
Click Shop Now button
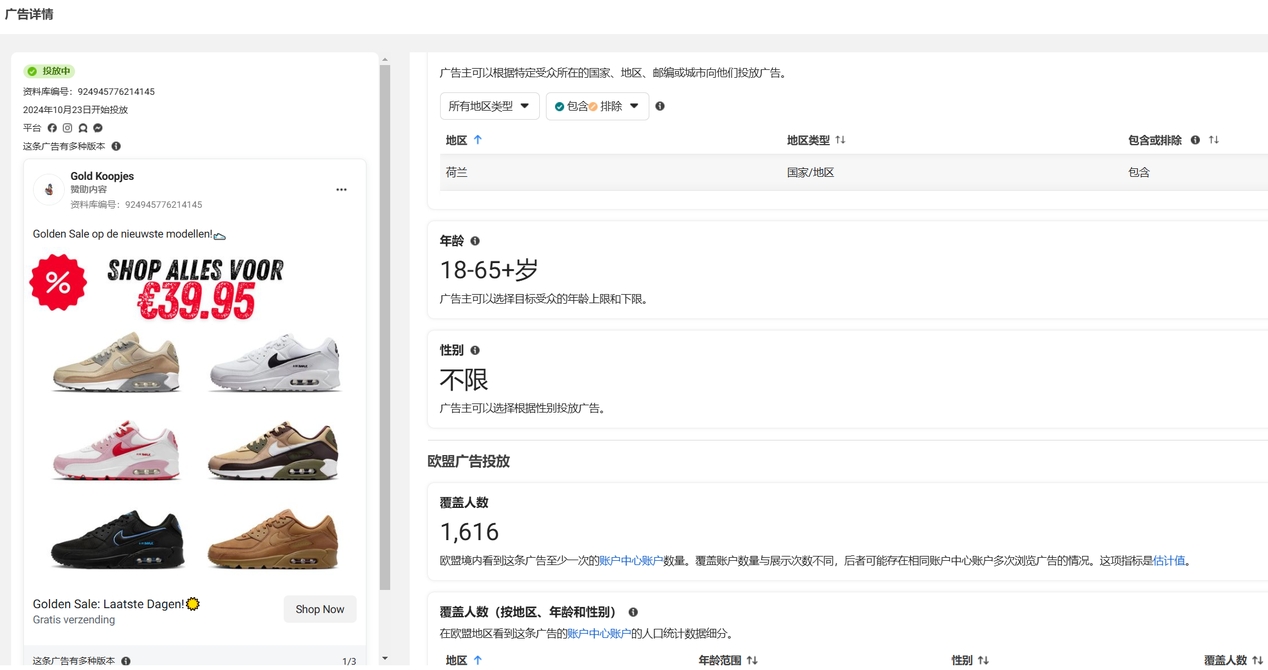[x=320, y=609]
